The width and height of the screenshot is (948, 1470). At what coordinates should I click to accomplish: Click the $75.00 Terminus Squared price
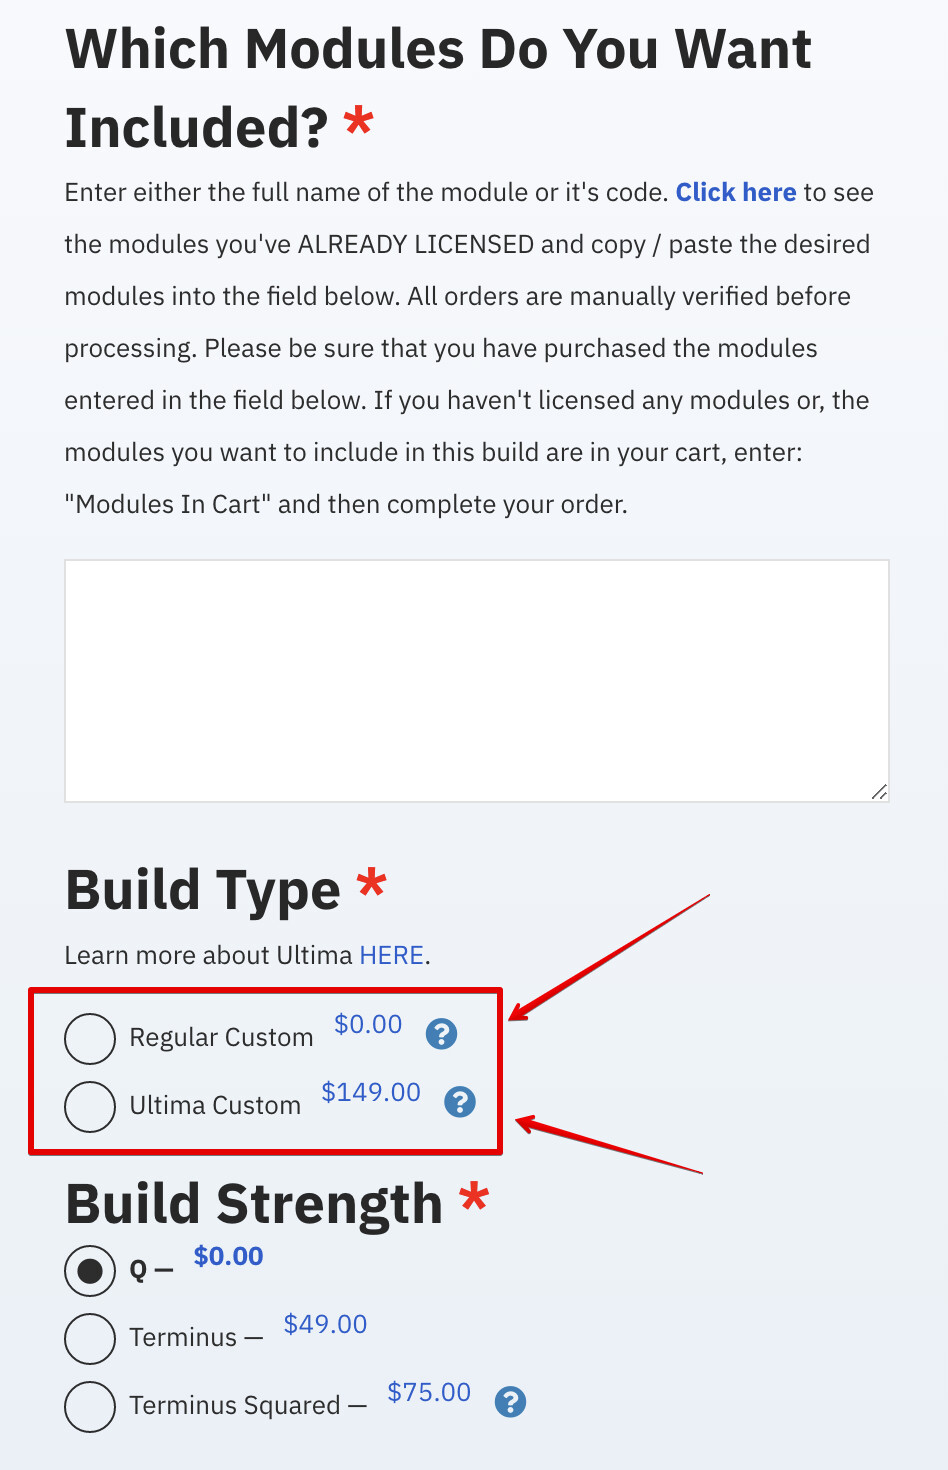coord(429,1392)
